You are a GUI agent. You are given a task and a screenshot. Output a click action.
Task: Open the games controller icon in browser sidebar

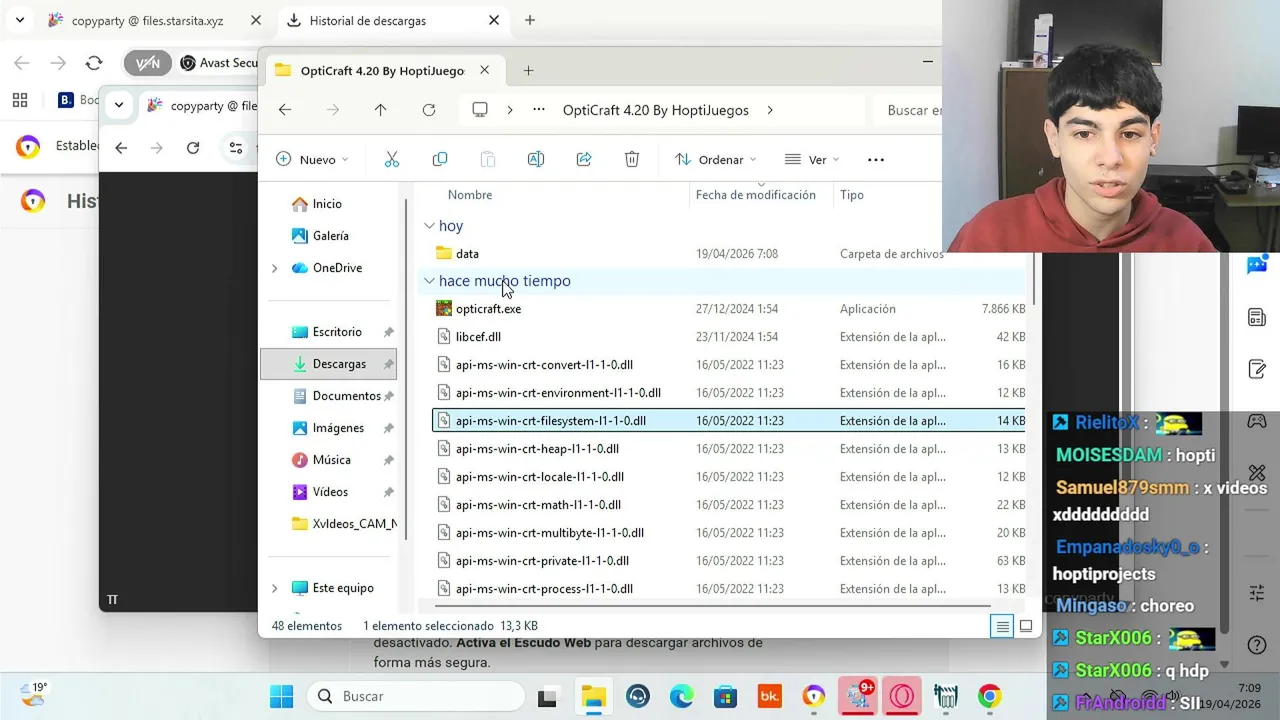[1257, 422]
